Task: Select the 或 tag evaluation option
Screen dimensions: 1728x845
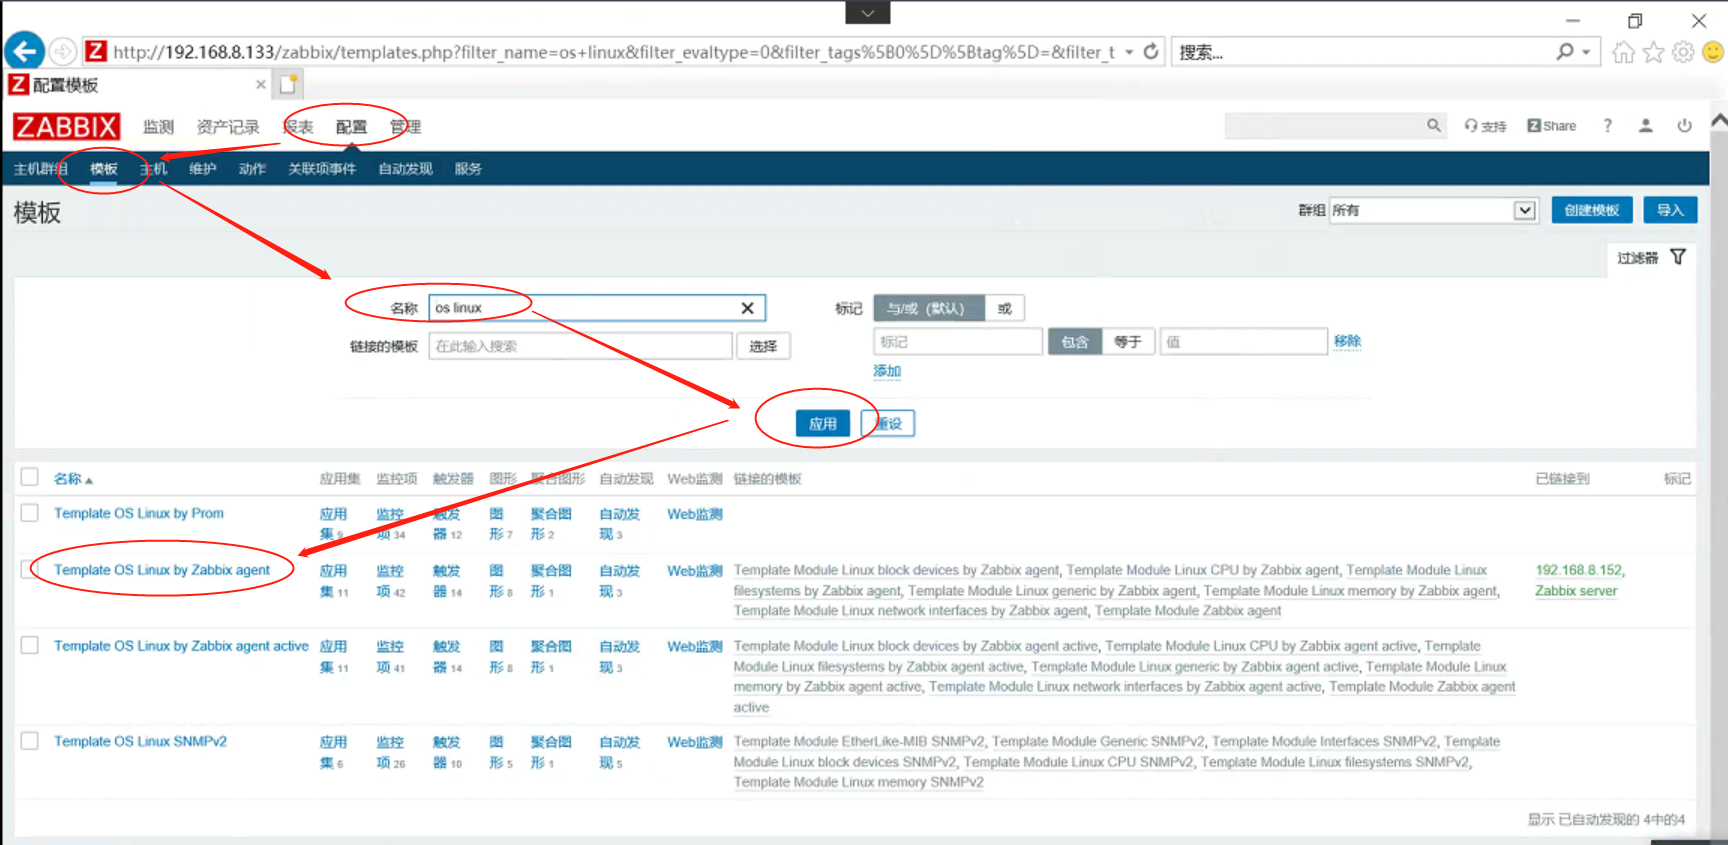Action: point(1005,308)
